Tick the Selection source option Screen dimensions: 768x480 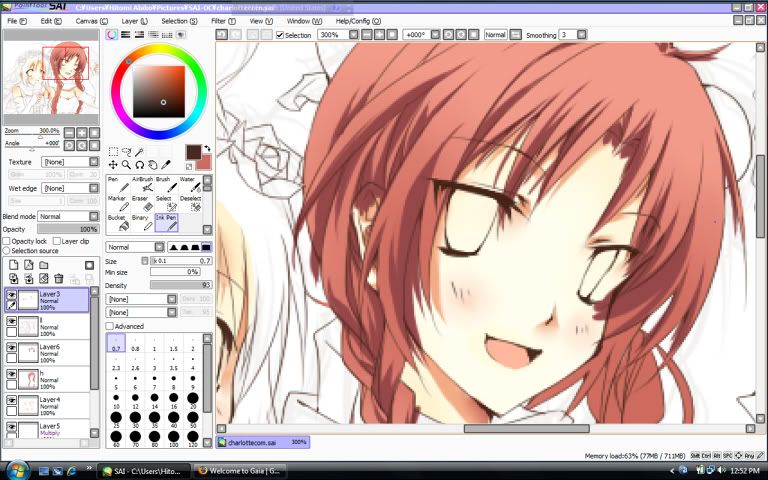tap(6, 250)
